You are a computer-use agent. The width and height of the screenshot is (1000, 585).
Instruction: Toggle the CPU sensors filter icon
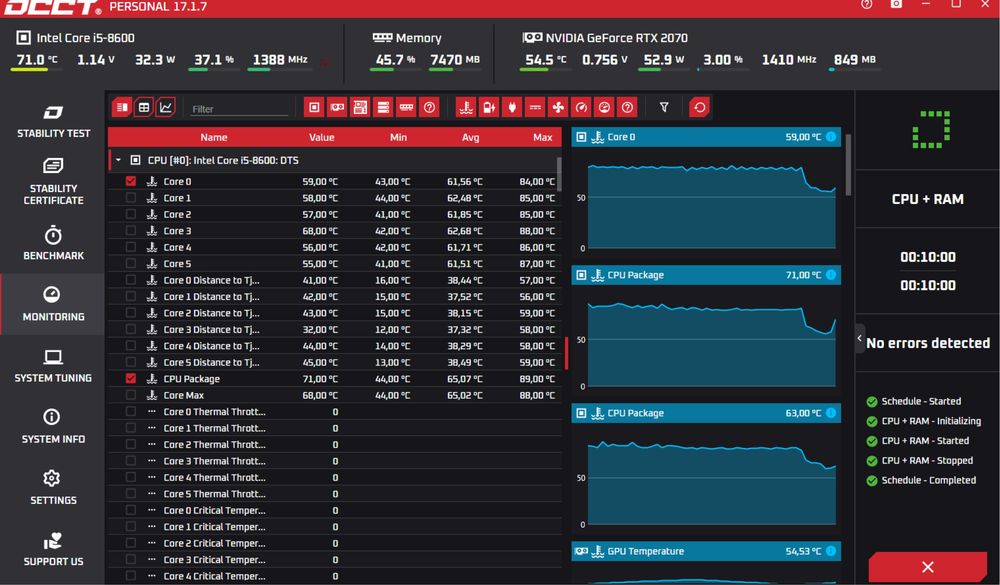pyautogui.click(x=314, y=107)
